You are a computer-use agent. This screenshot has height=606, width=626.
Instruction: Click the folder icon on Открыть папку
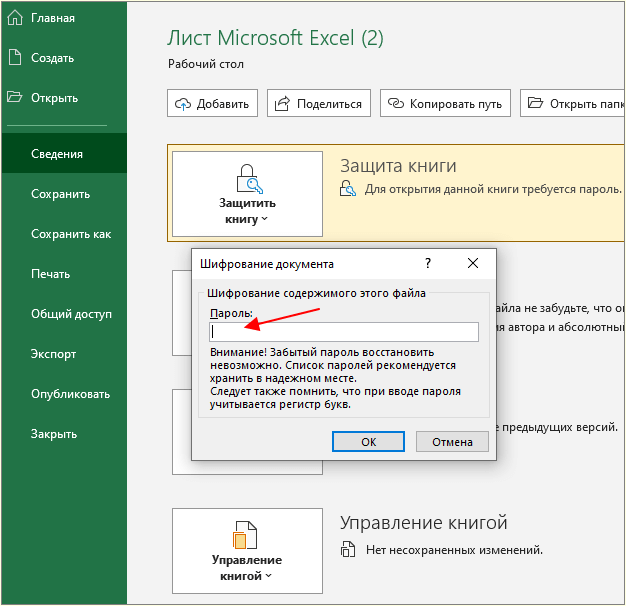click(x=535, y=103)
